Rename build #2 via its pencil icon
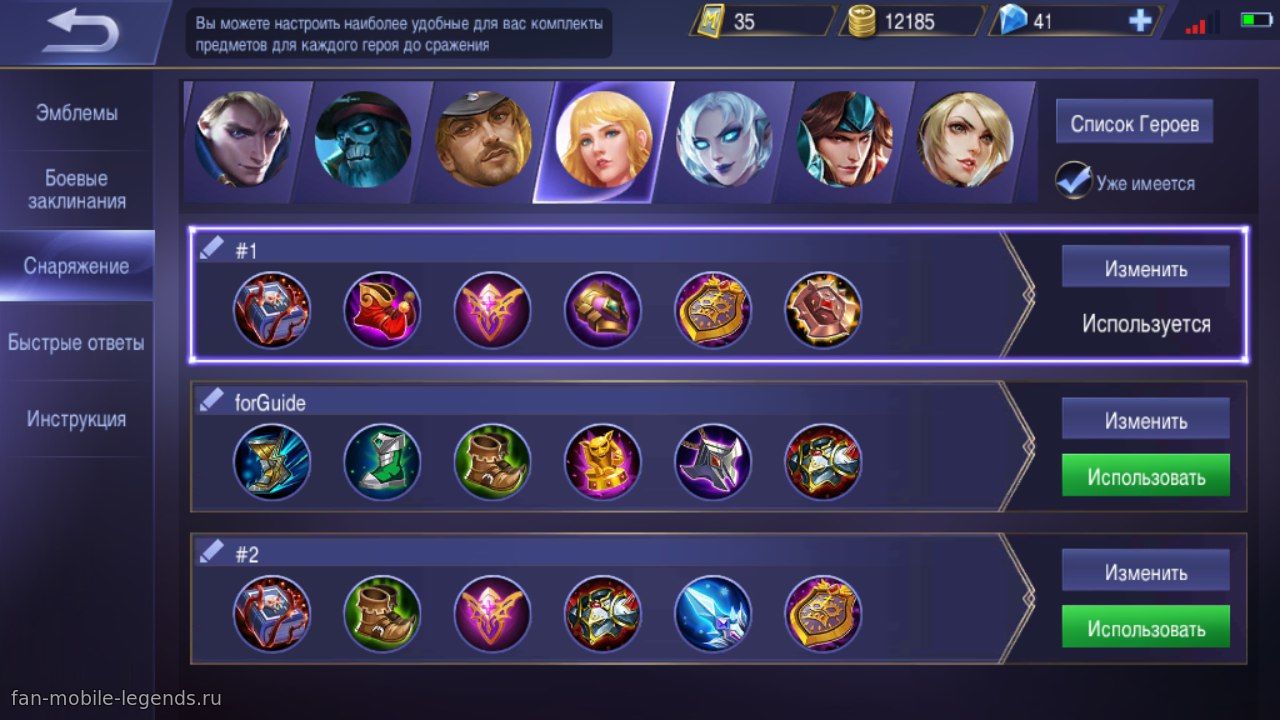 pos(212,553)
